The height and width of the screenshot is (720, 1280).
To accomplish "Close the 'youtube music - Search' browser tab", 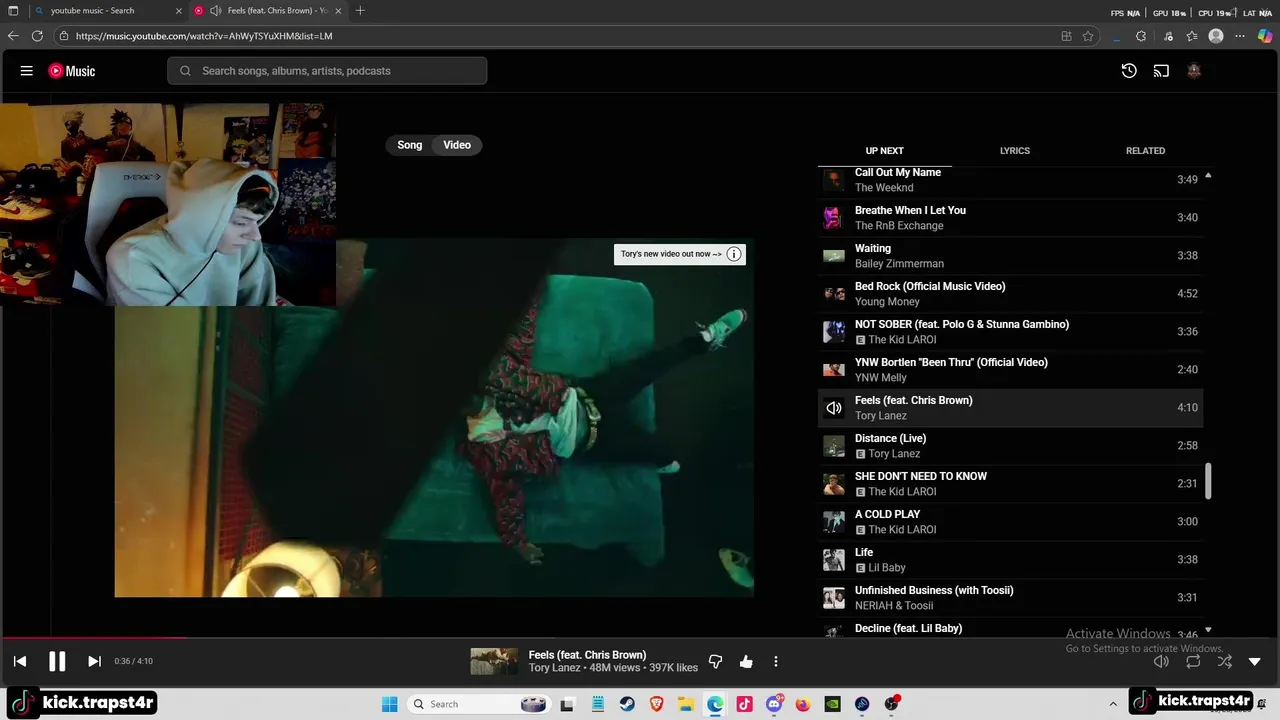I will pos(179,11).
